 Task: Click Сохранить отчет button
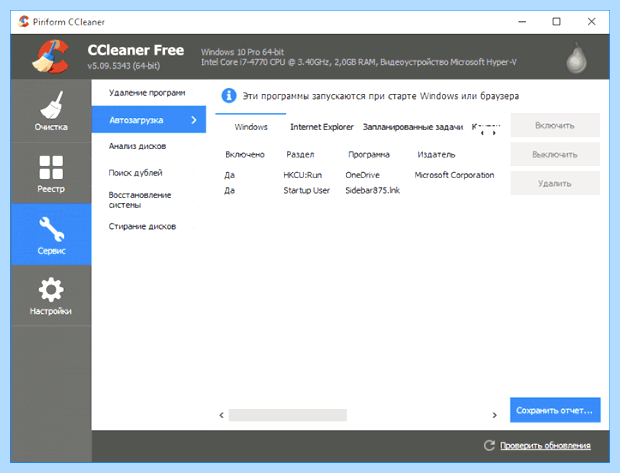[x=555, y=410]
